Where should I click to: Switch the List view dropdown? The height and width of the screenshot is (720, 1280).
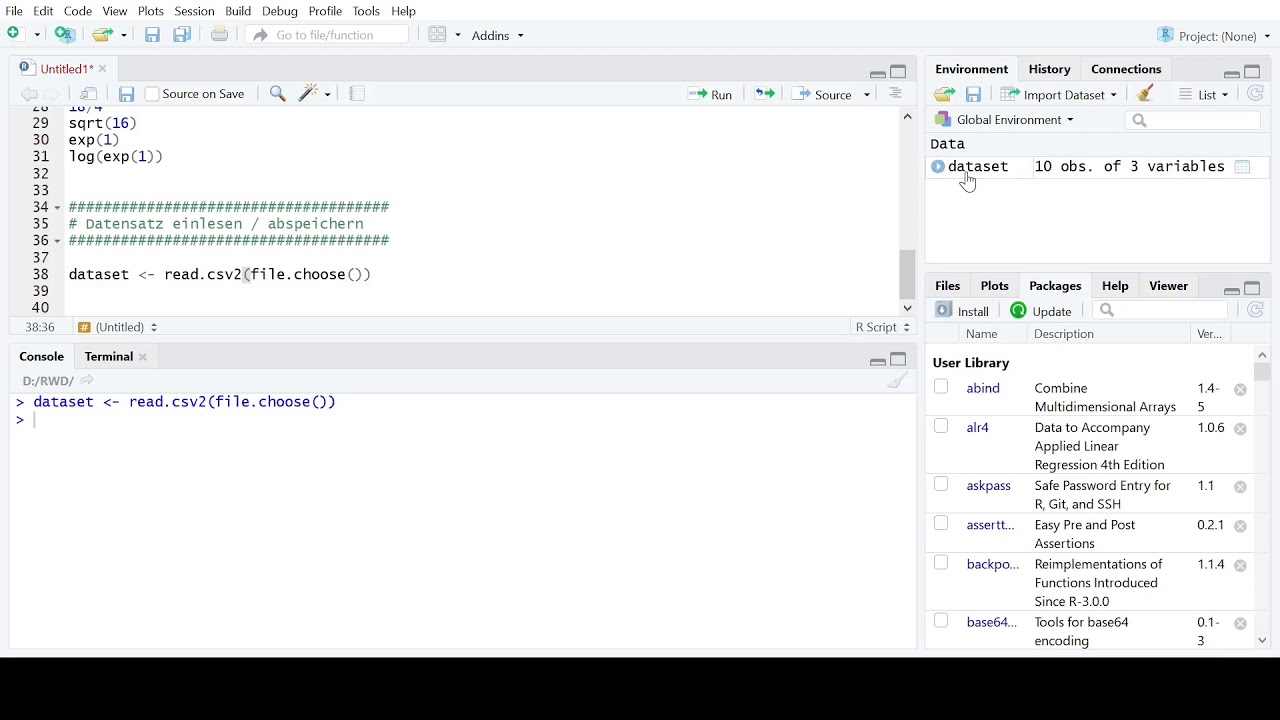(1204, 95)
